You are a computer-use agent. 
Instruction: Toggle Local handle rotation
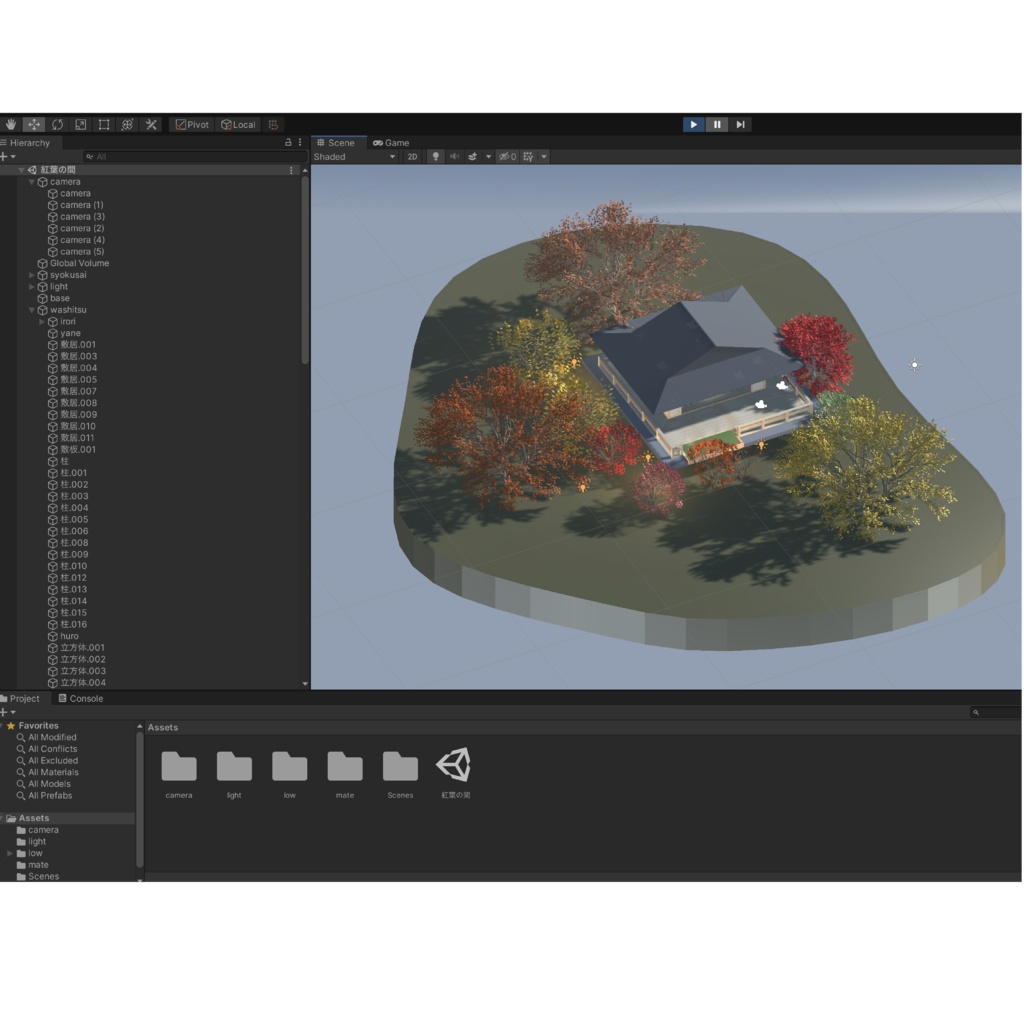click(238, 124)
